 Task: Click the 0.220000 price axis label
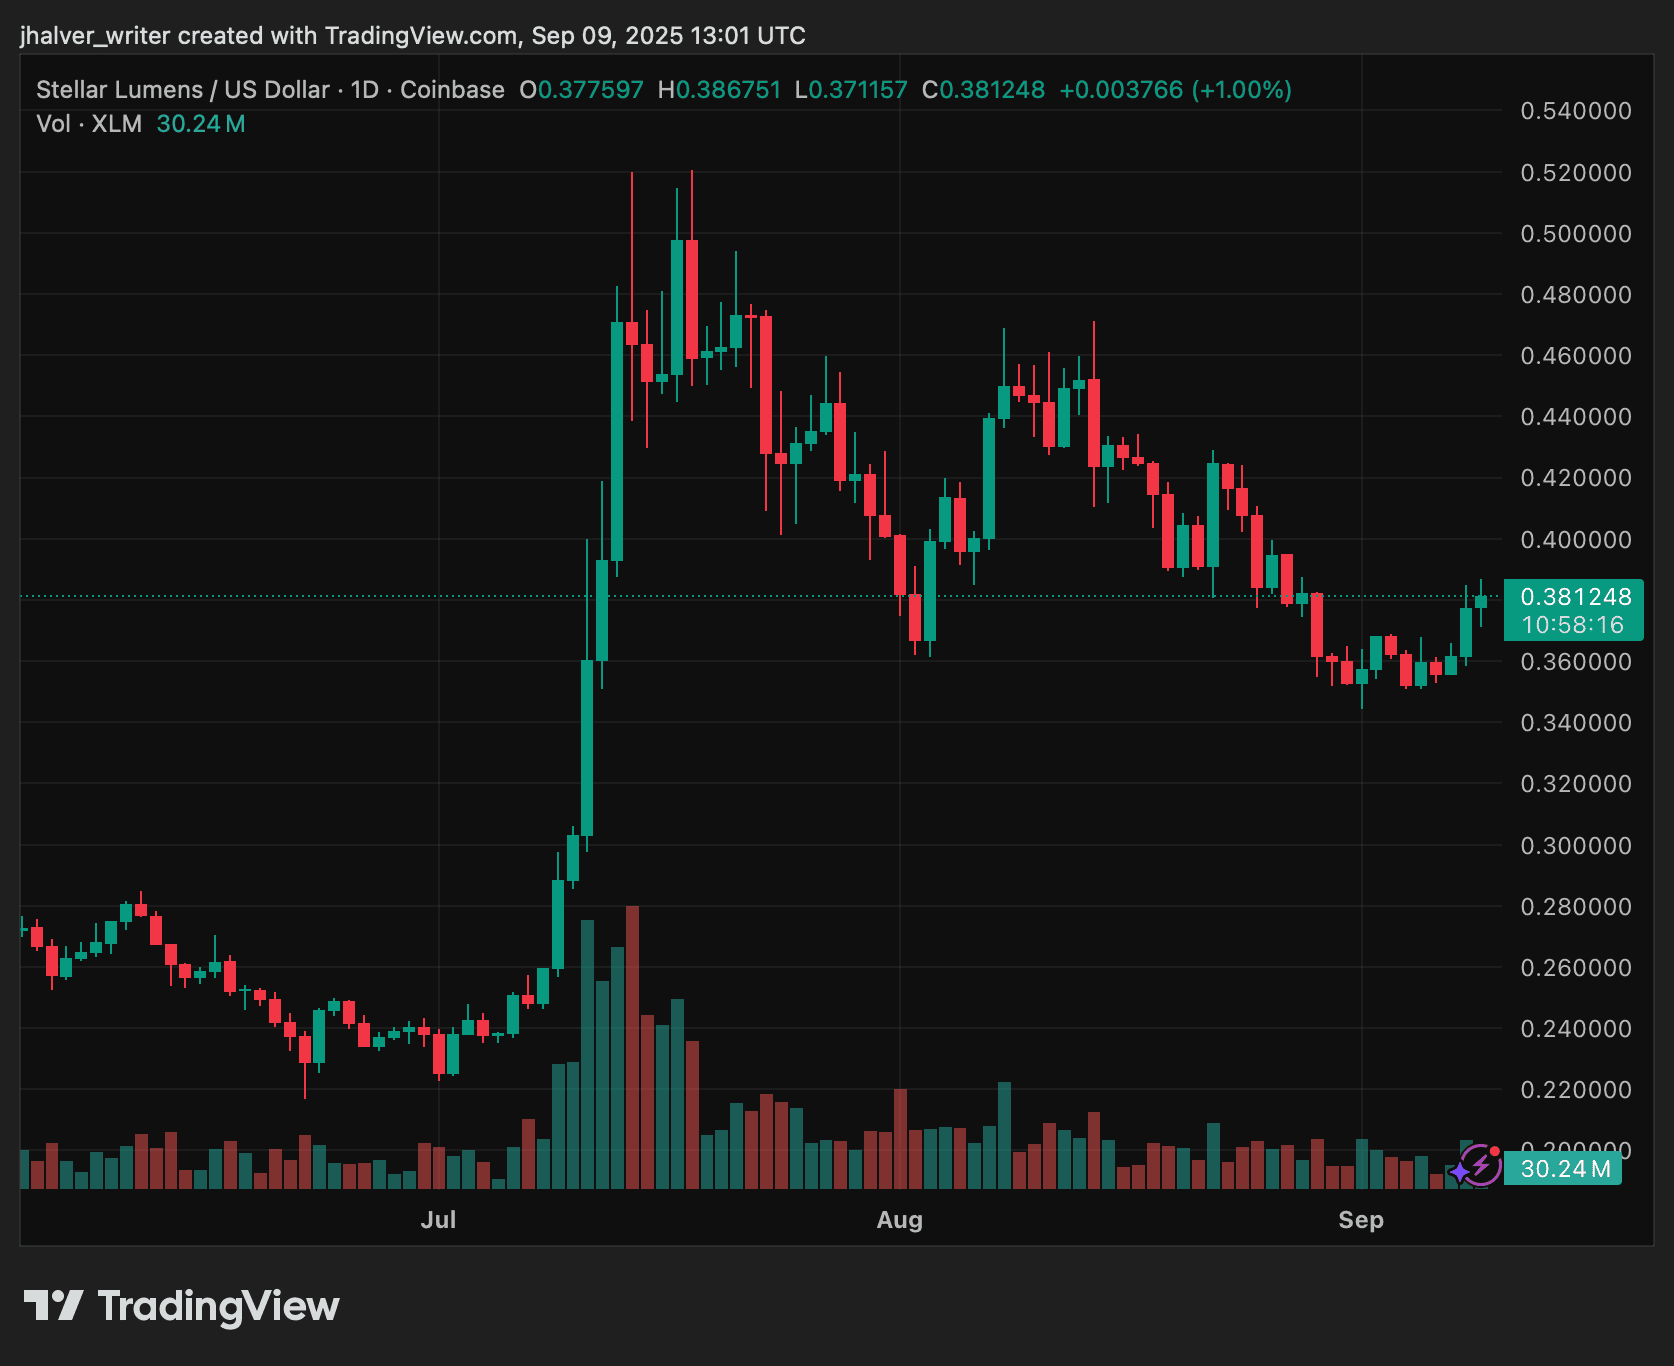(x=1576, y=1090)
